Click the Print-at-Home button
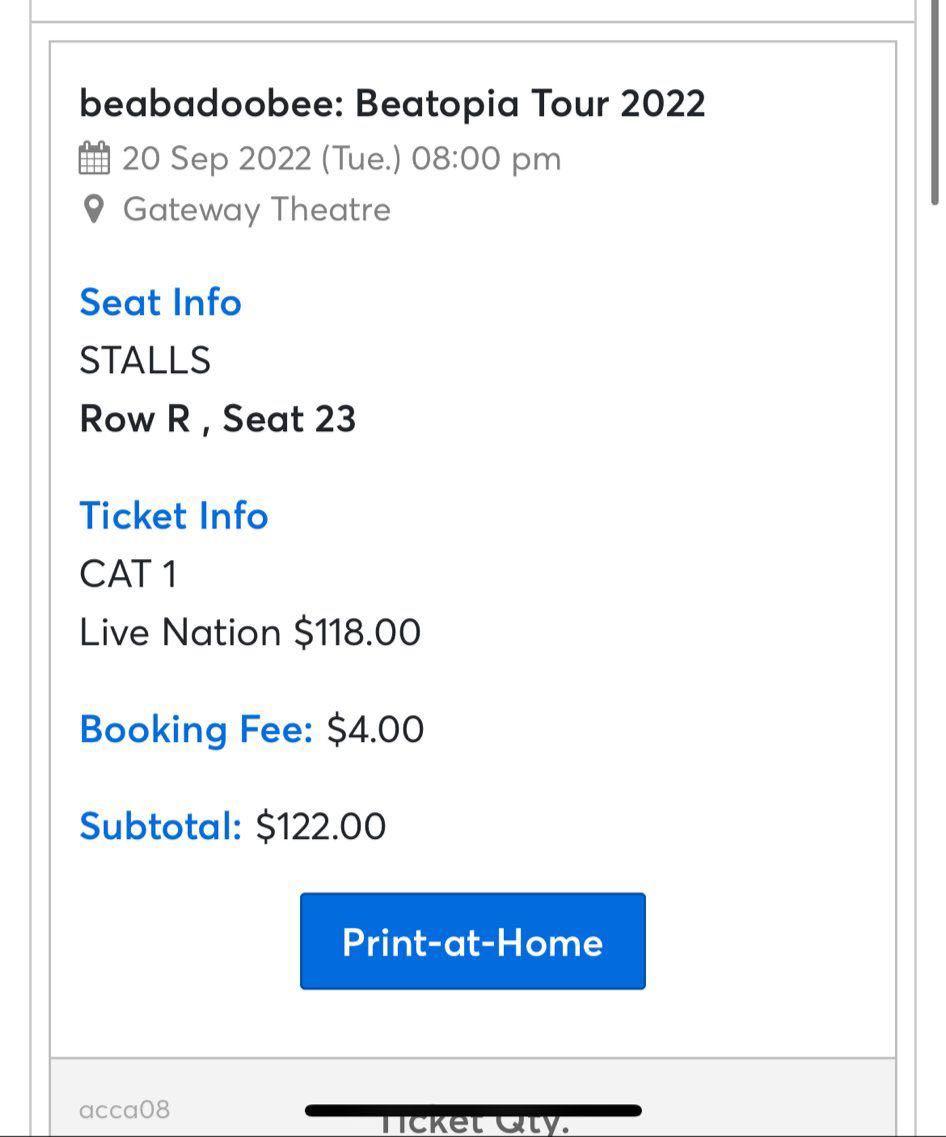 click(x=472, y=940)
